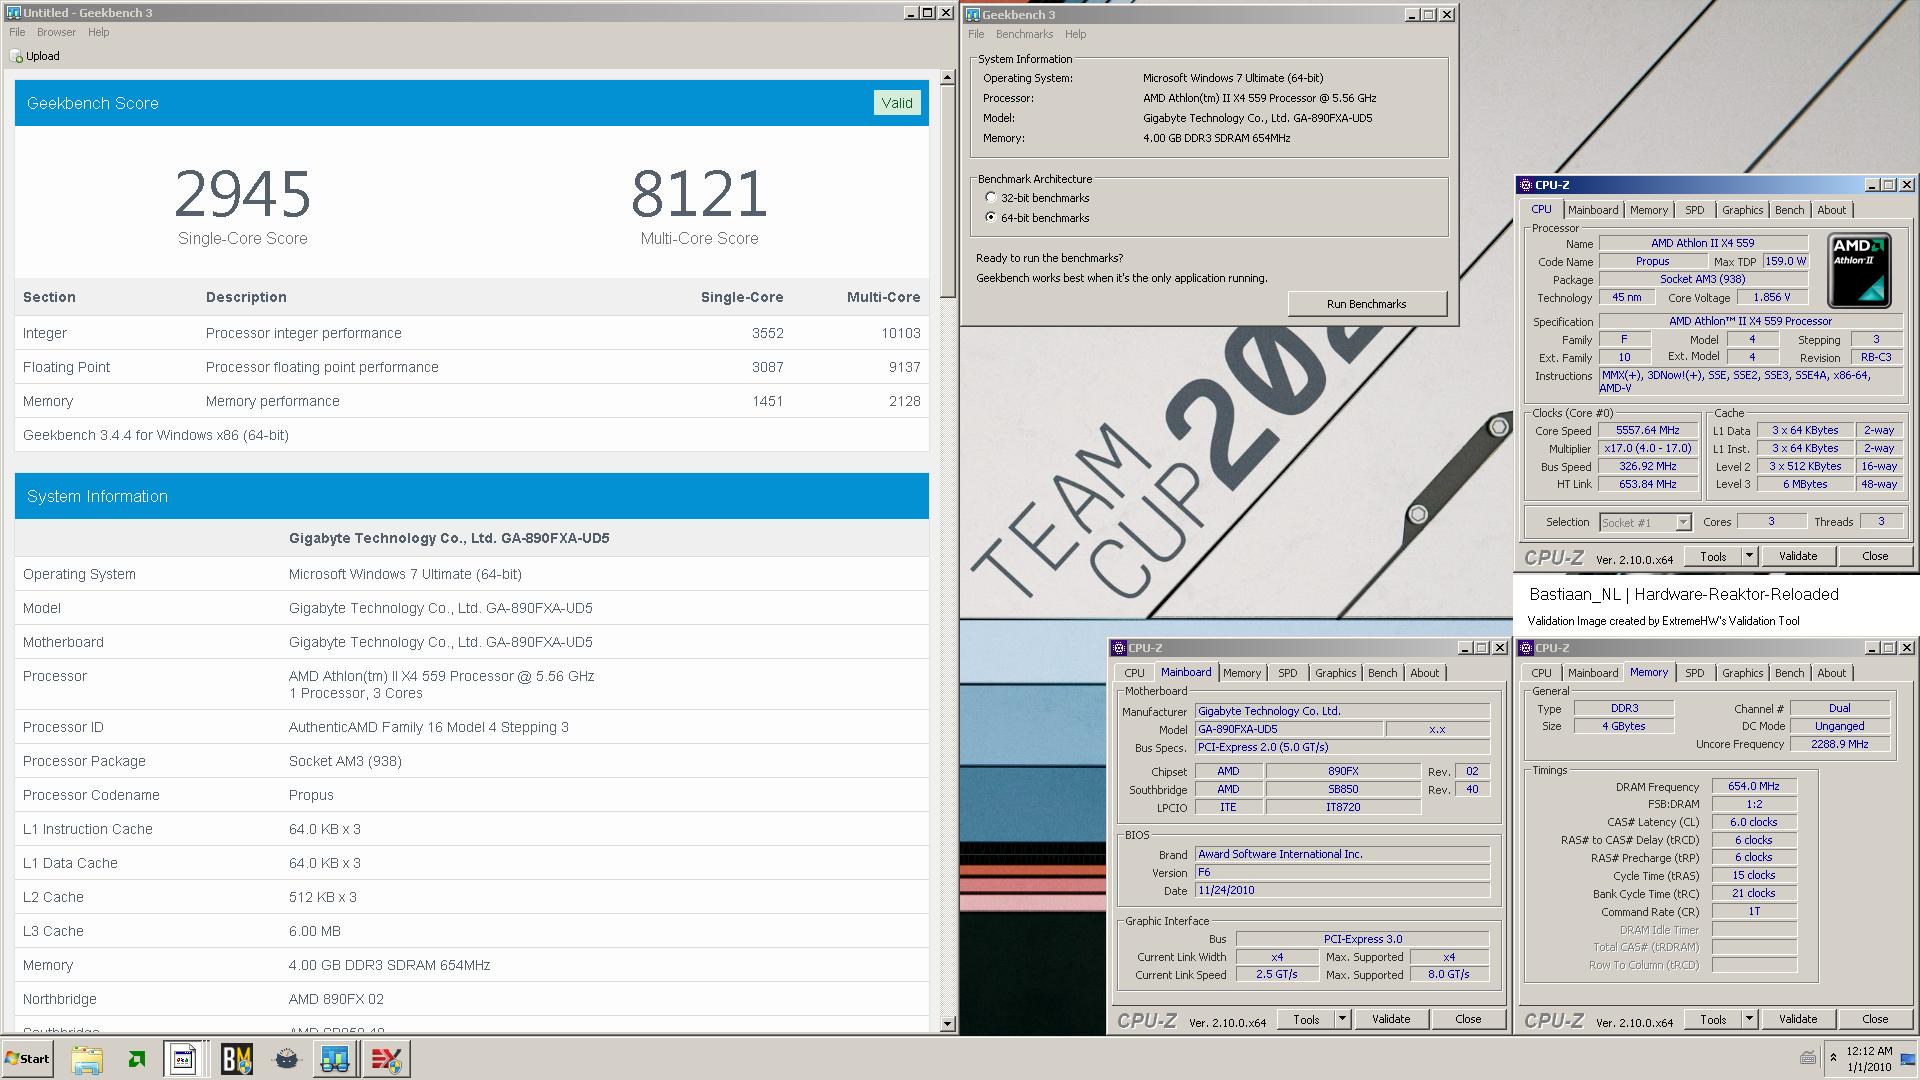The width and height of the screenshot is (1920, 1080).
Task: Click the CPU-Z Memory window title icon
Action: pyautogui.click(x=1525, y=648)
